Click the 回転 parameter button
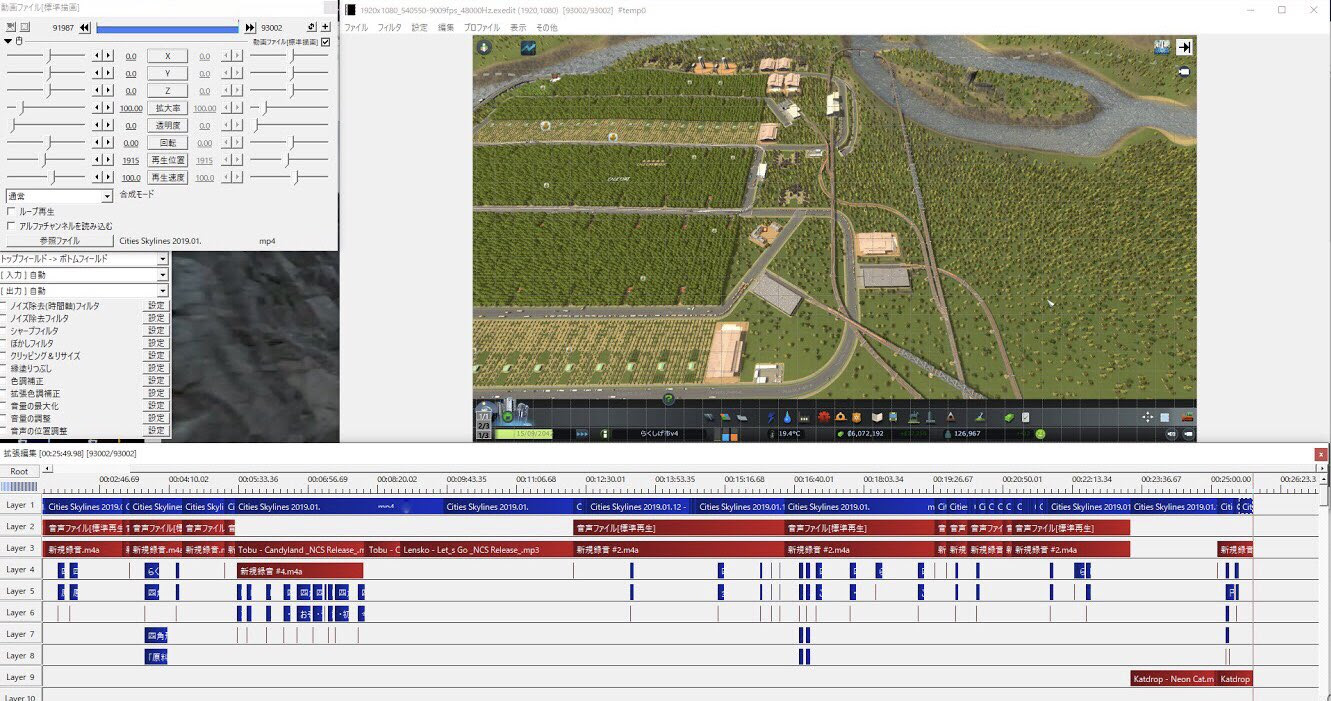The width and height of the screenshot is (1331, 701). point(167,143)
